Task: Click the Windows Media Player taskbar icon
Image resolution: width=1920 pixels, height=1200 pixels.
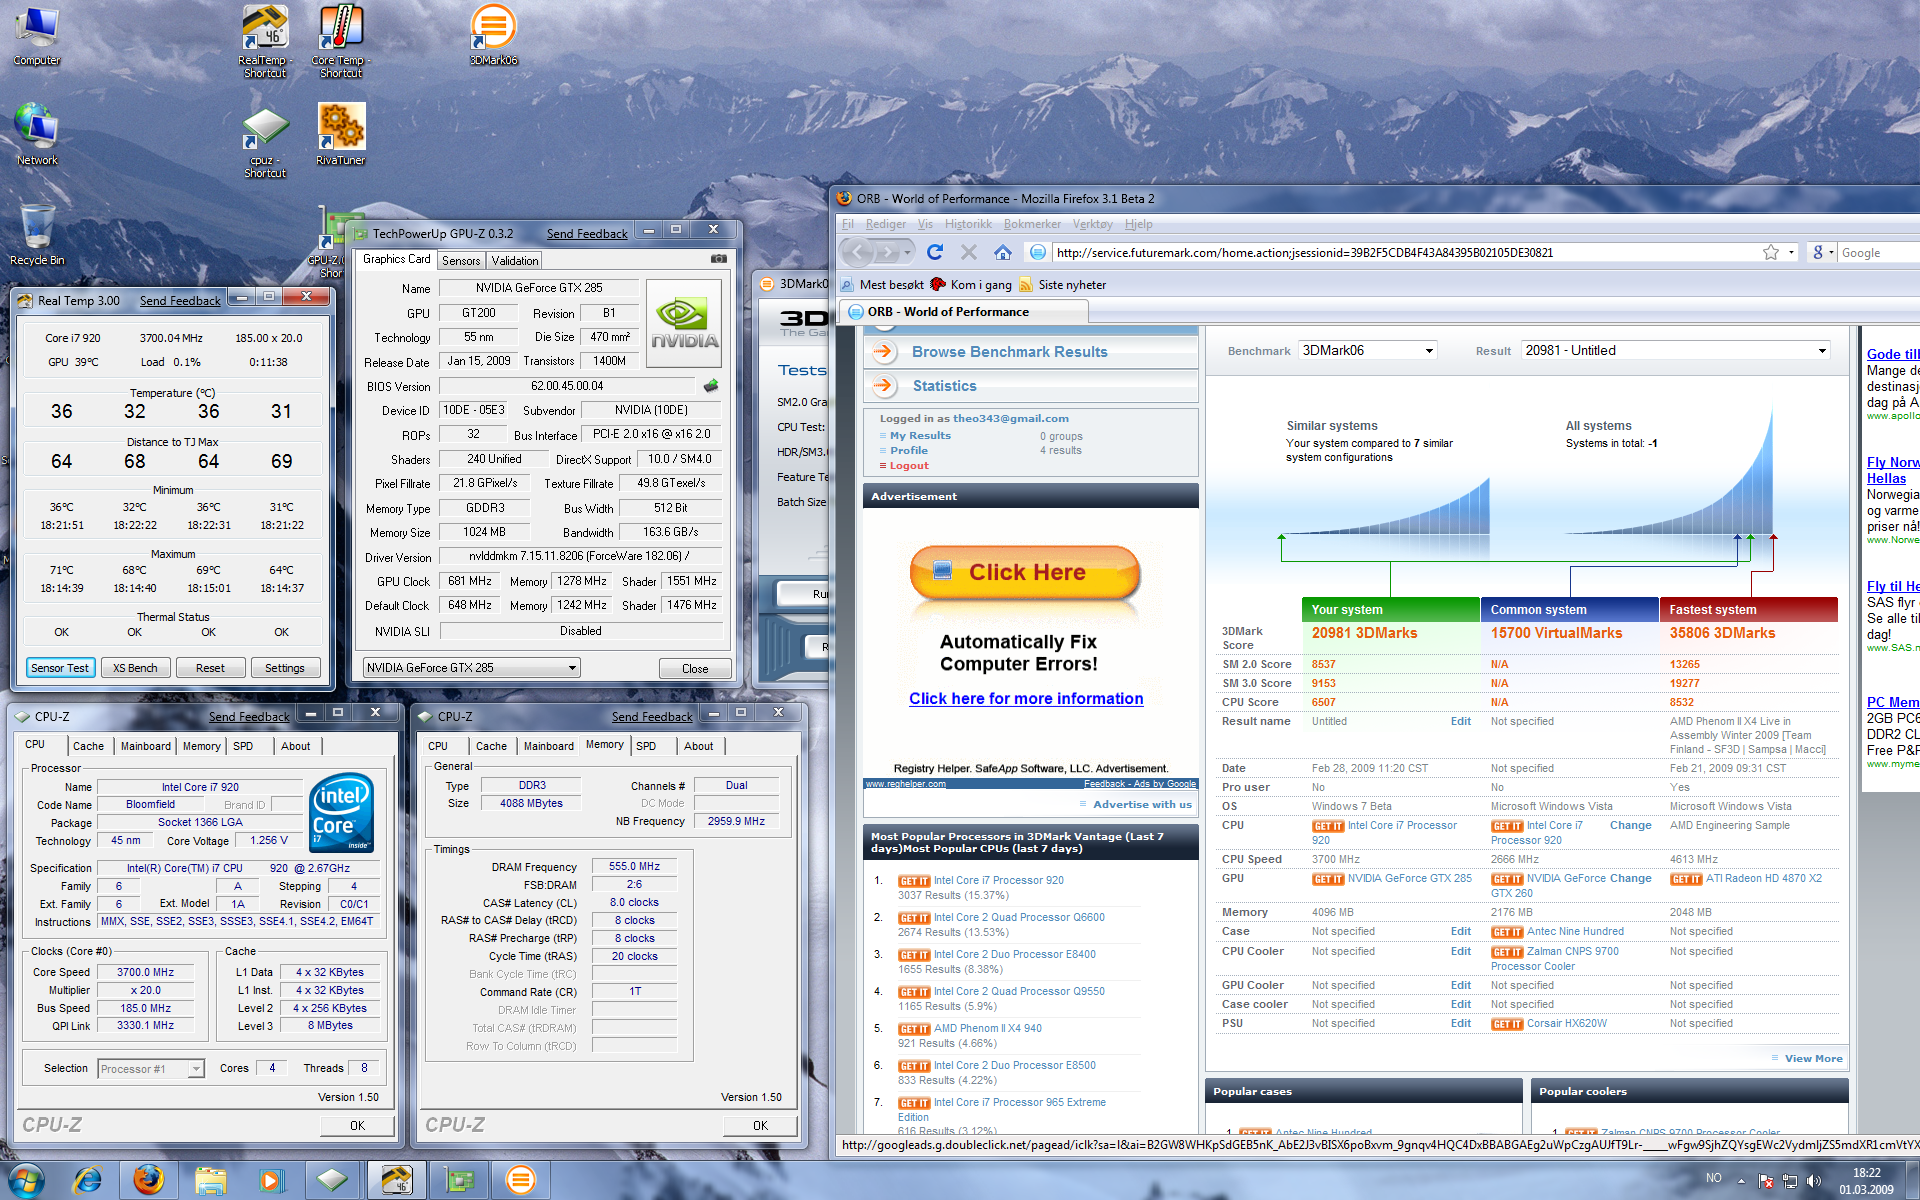Action: [271, 1181]
